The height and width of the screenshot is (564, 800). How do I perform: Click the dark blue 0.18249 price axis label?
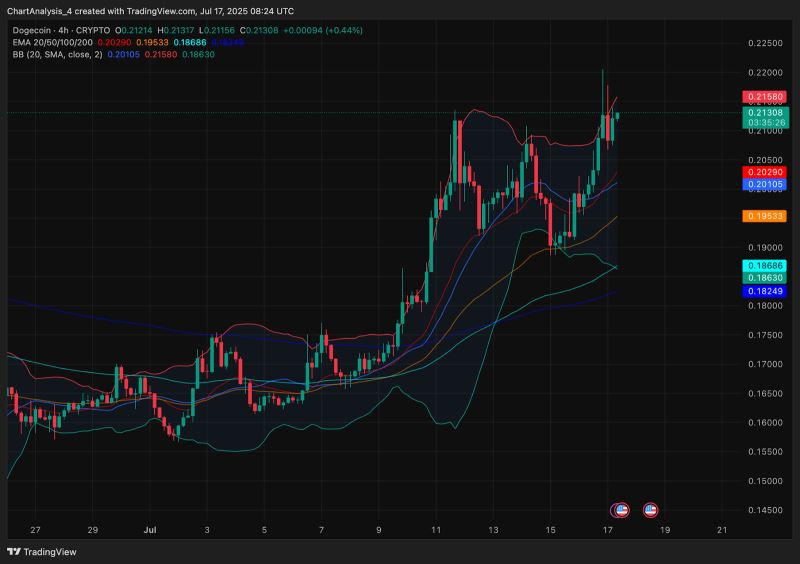pos(764,291)
